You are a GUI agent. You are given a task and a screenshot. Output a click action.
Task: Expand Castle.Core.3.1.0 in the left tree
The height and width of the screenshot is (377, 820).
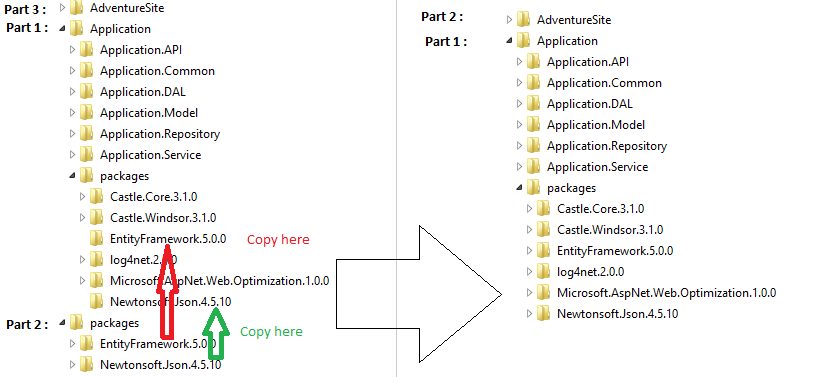pyautogui.click(x=83, y=197)
